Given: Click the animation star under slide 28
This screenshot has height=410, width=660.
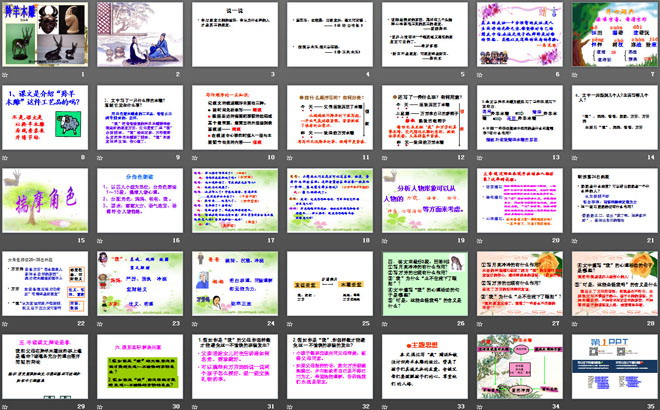Looking at the screenshot, I should [x=575, y=324].
